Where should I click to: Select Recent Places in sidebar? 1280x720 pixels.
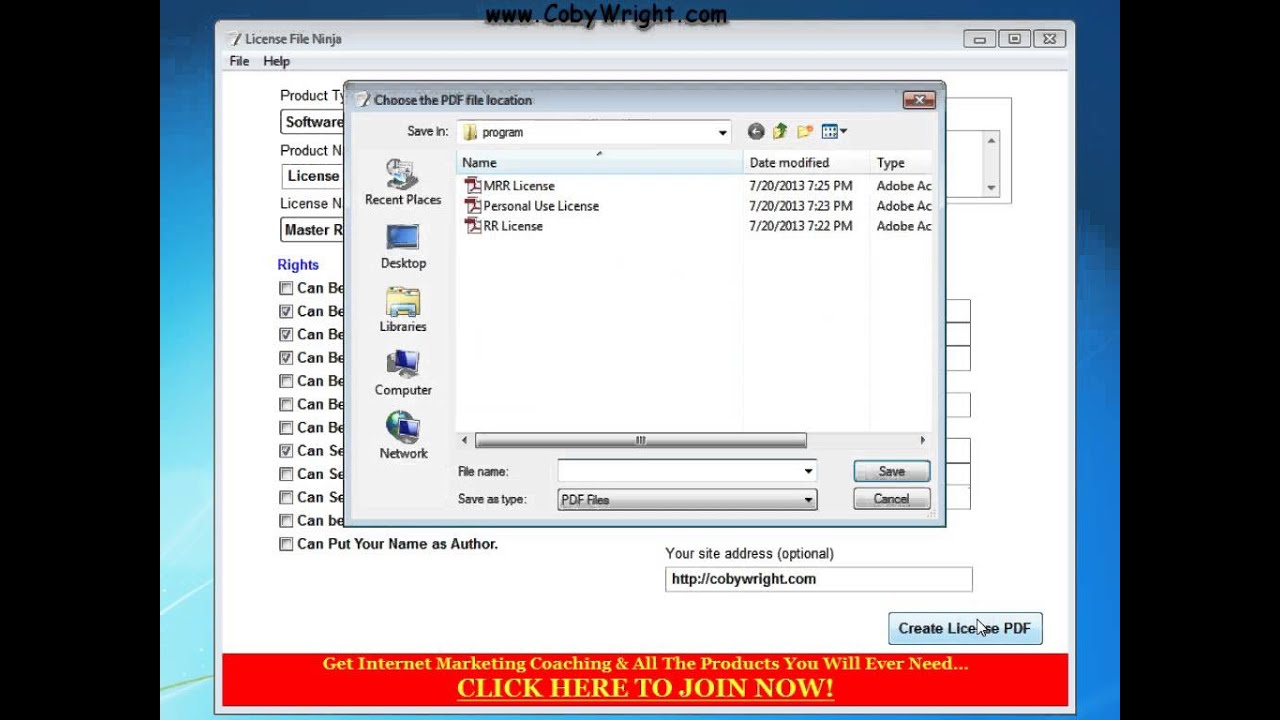403,183
